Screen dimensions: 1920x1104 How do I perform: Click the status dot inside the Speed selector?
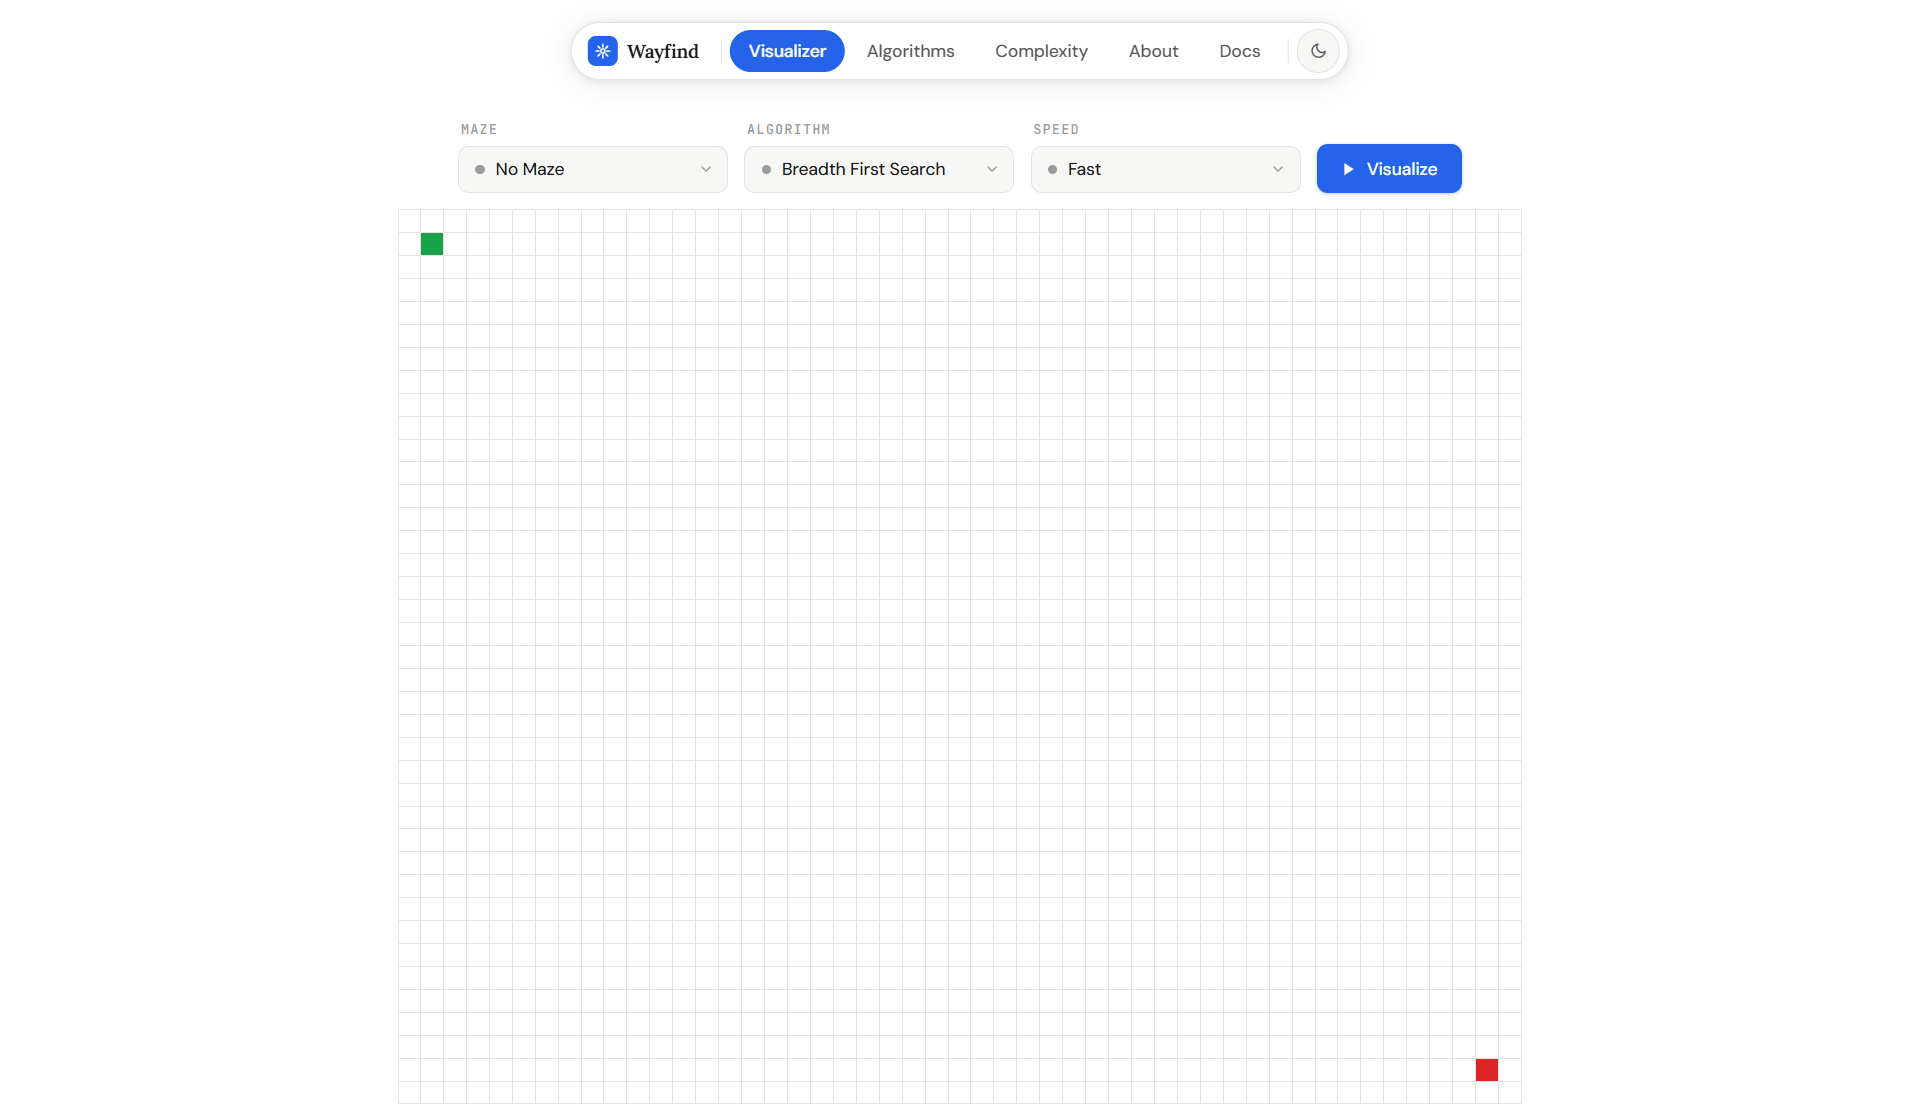[x=1053, y=169]
